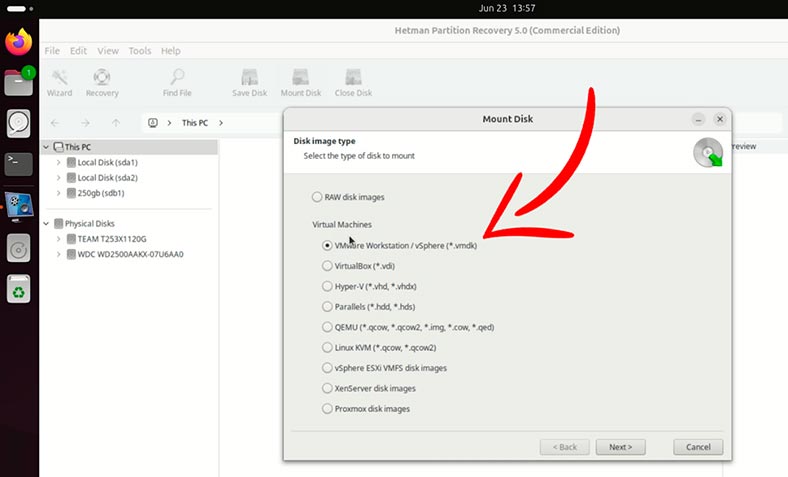
Task: Select Hyper-V (*.vhd, *.vhdx) option
Action: click(x=327, y=286)
